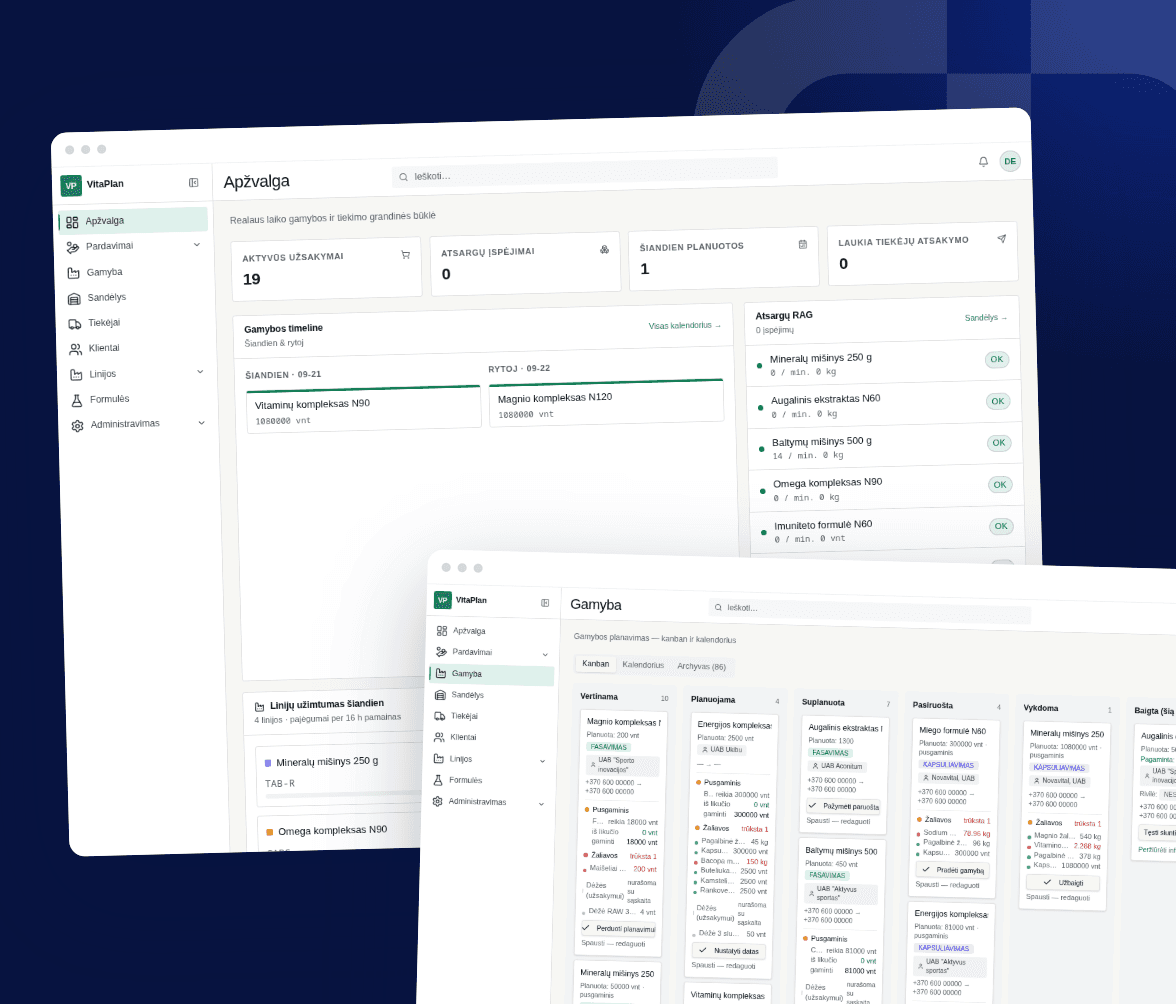Click the icon on Atsargų įspėjimai card
The height and width of the screenshot is (1004, 1176).
tap(604, 250)
